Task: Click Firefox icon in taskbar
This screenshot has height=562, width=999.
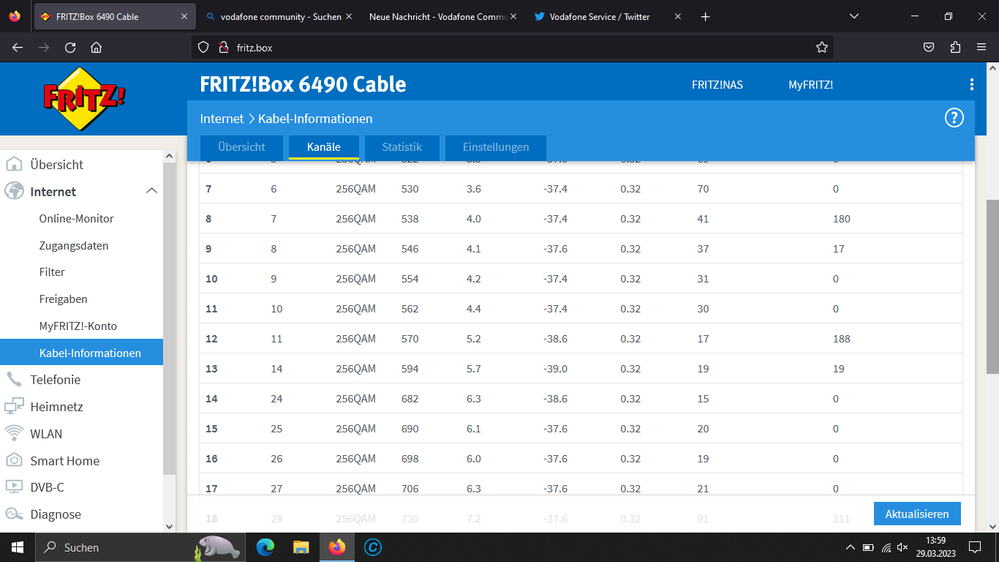Action: tap(337, 547)
